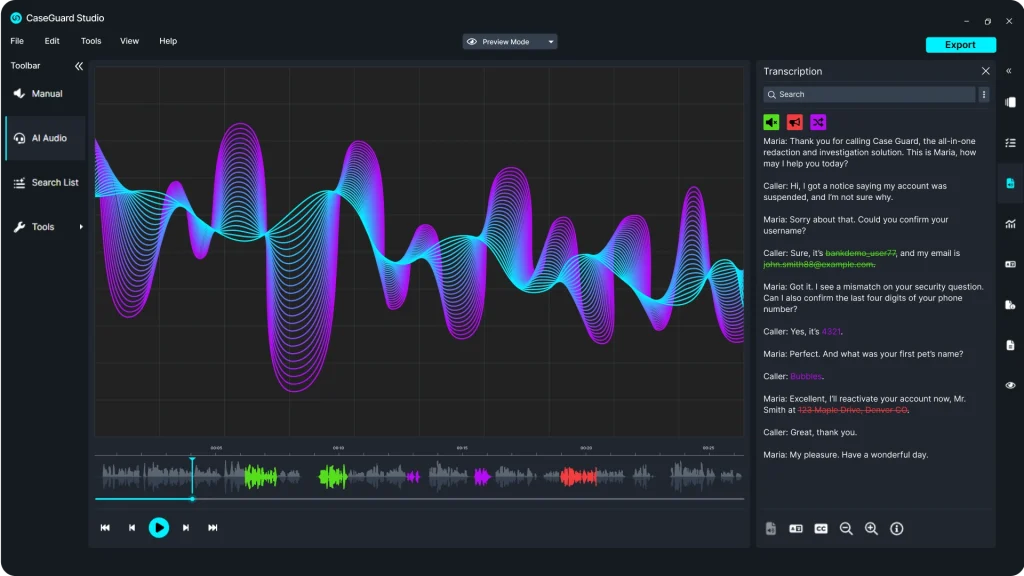Open the analytics chart sidebar icon

(x=1010, y=224)
